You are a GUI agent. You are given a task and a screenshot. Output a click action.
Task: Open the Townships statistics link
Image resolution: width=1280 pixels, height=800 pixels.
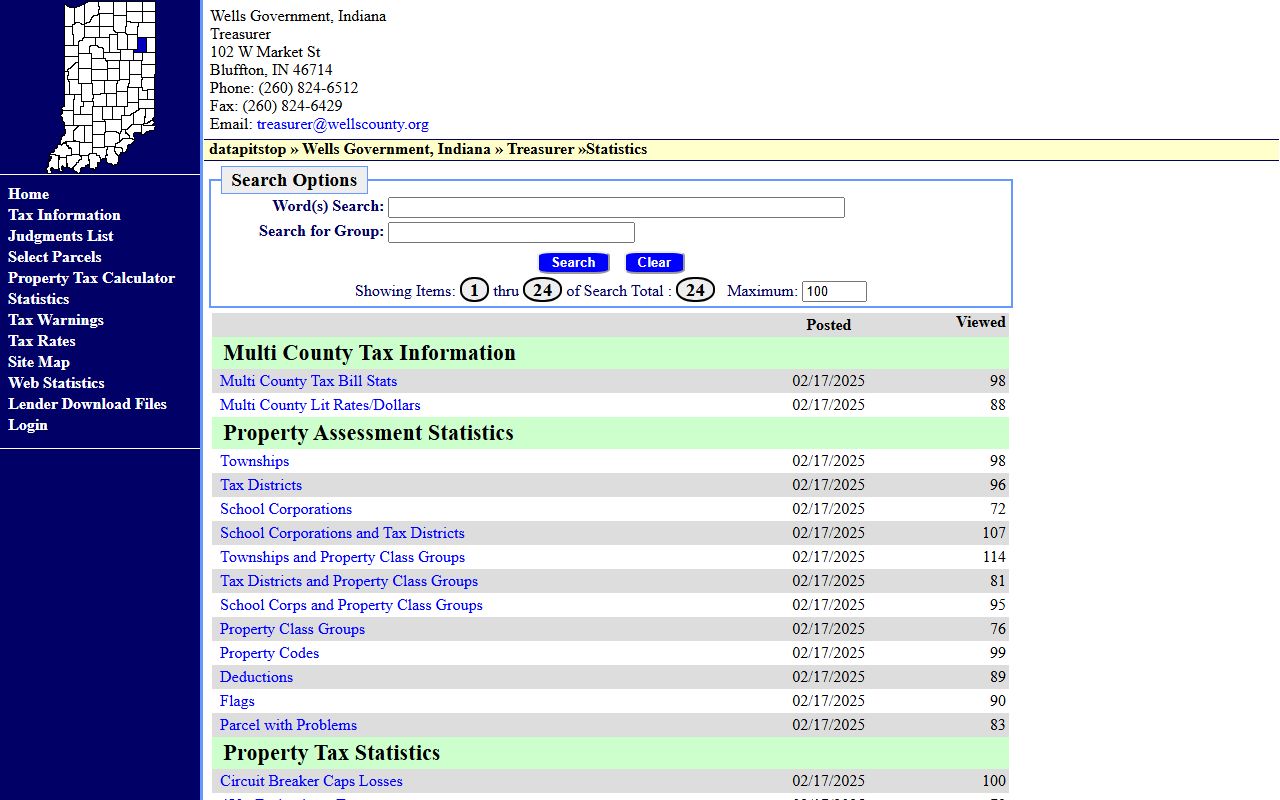[x=254, y=461]
